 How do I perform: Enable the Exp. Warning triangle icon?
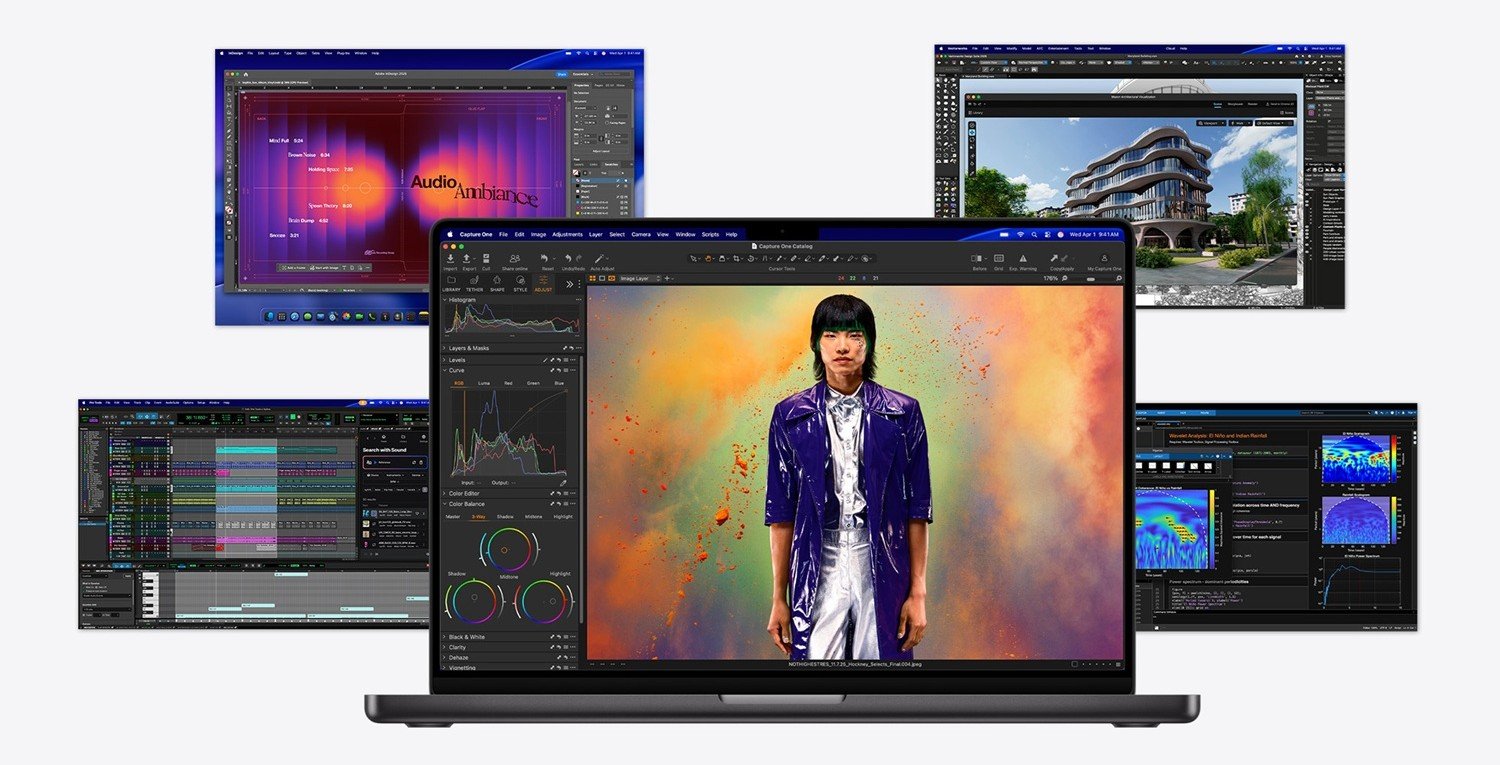click(x=1023, y=258)
